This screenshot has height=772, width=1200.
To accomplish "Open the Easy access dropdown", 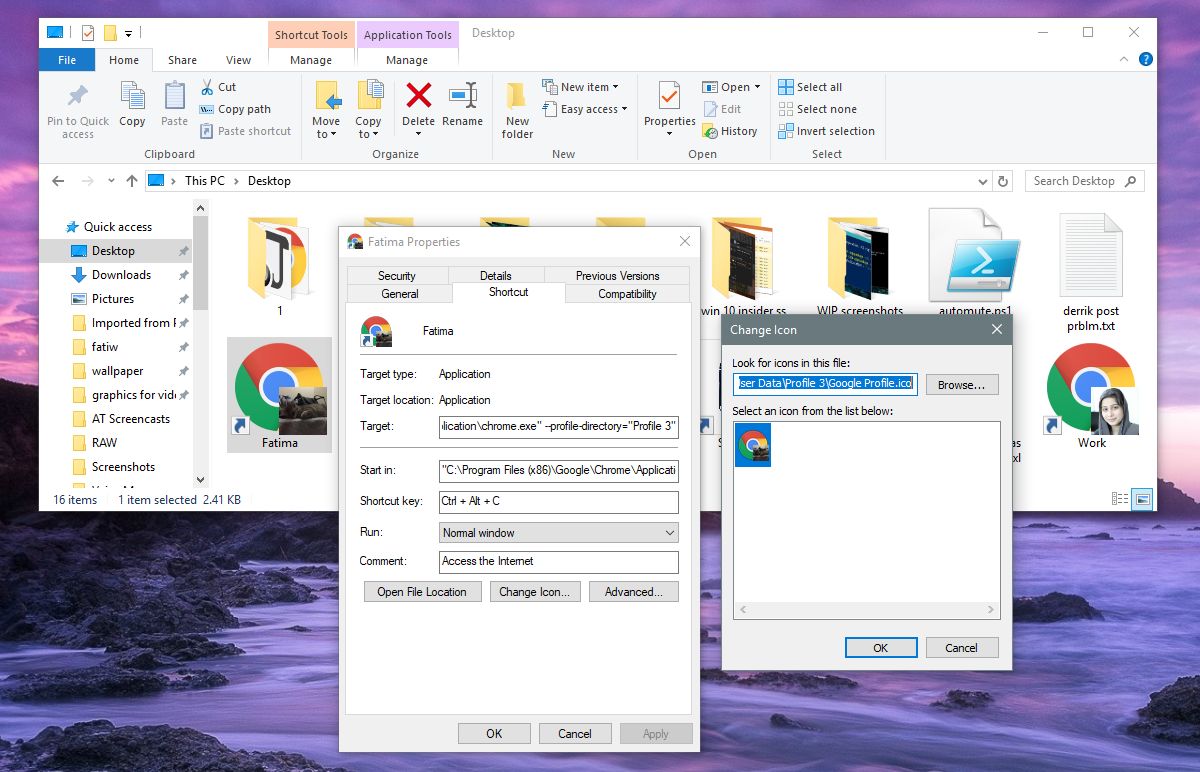I will coord(585,109).
